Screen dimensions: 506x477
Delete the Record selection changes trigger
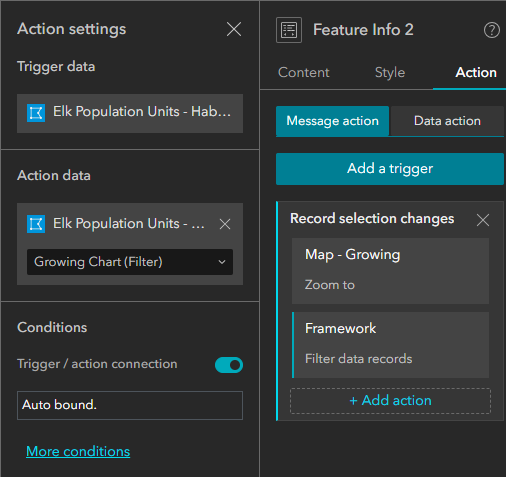point(483,220)
